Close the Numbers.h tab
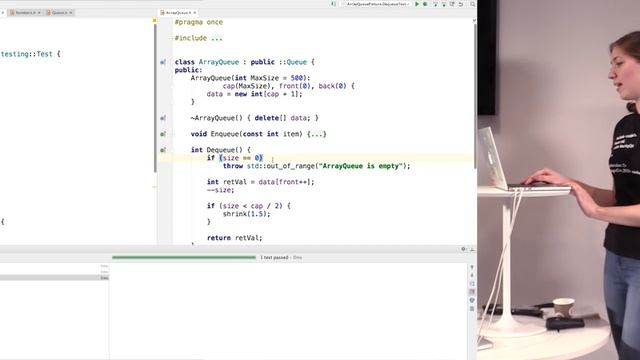640x360 pixels. pyautogui.click(x=39, y=13)
